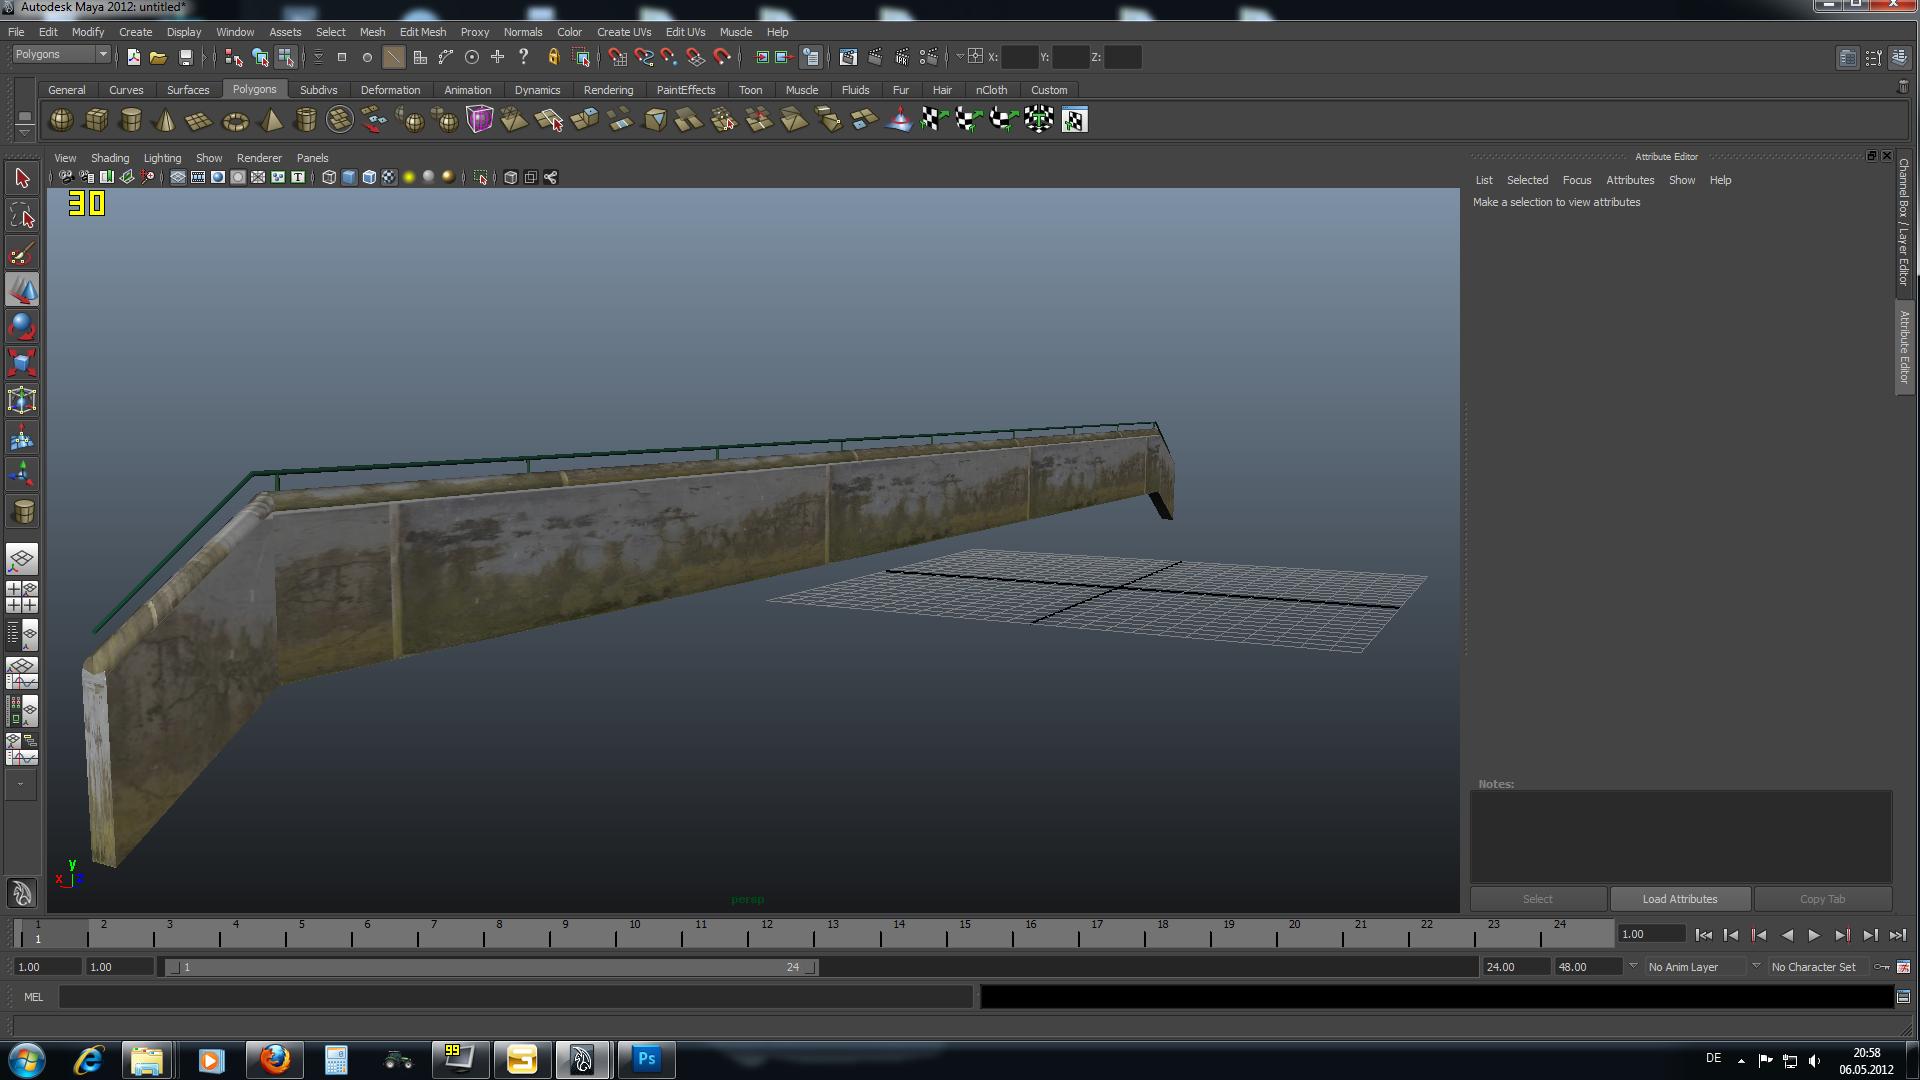The width and height of the screenshot is (1920, 1080).
Task: Toggle Channel Box display button
Action: pos(1900,57)
